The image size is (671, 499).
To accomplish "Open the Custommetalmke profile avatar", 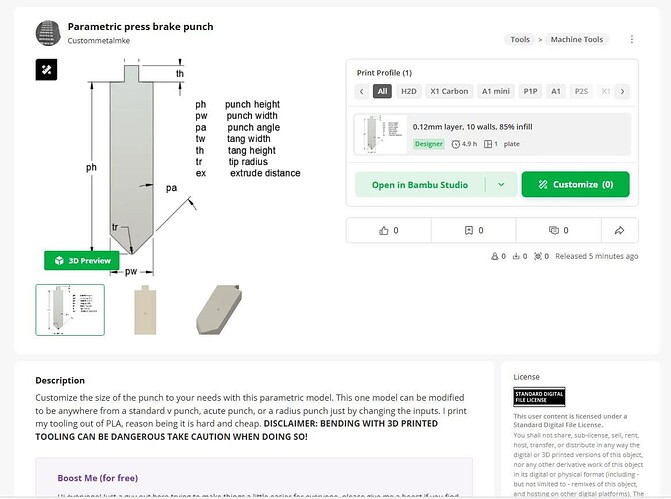I will point(48,33).
